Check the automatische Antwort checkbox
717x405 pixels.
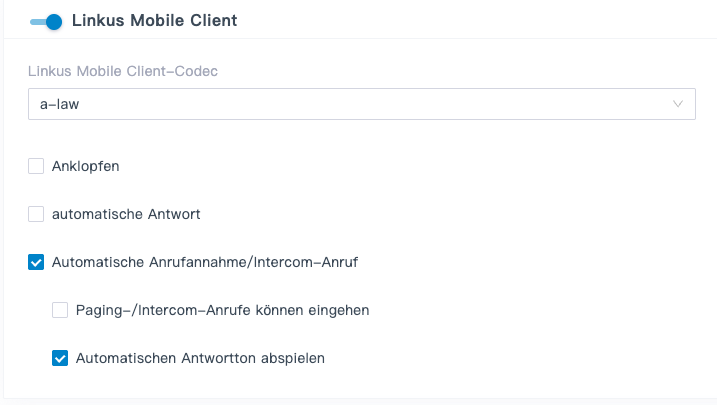point(36,214)
